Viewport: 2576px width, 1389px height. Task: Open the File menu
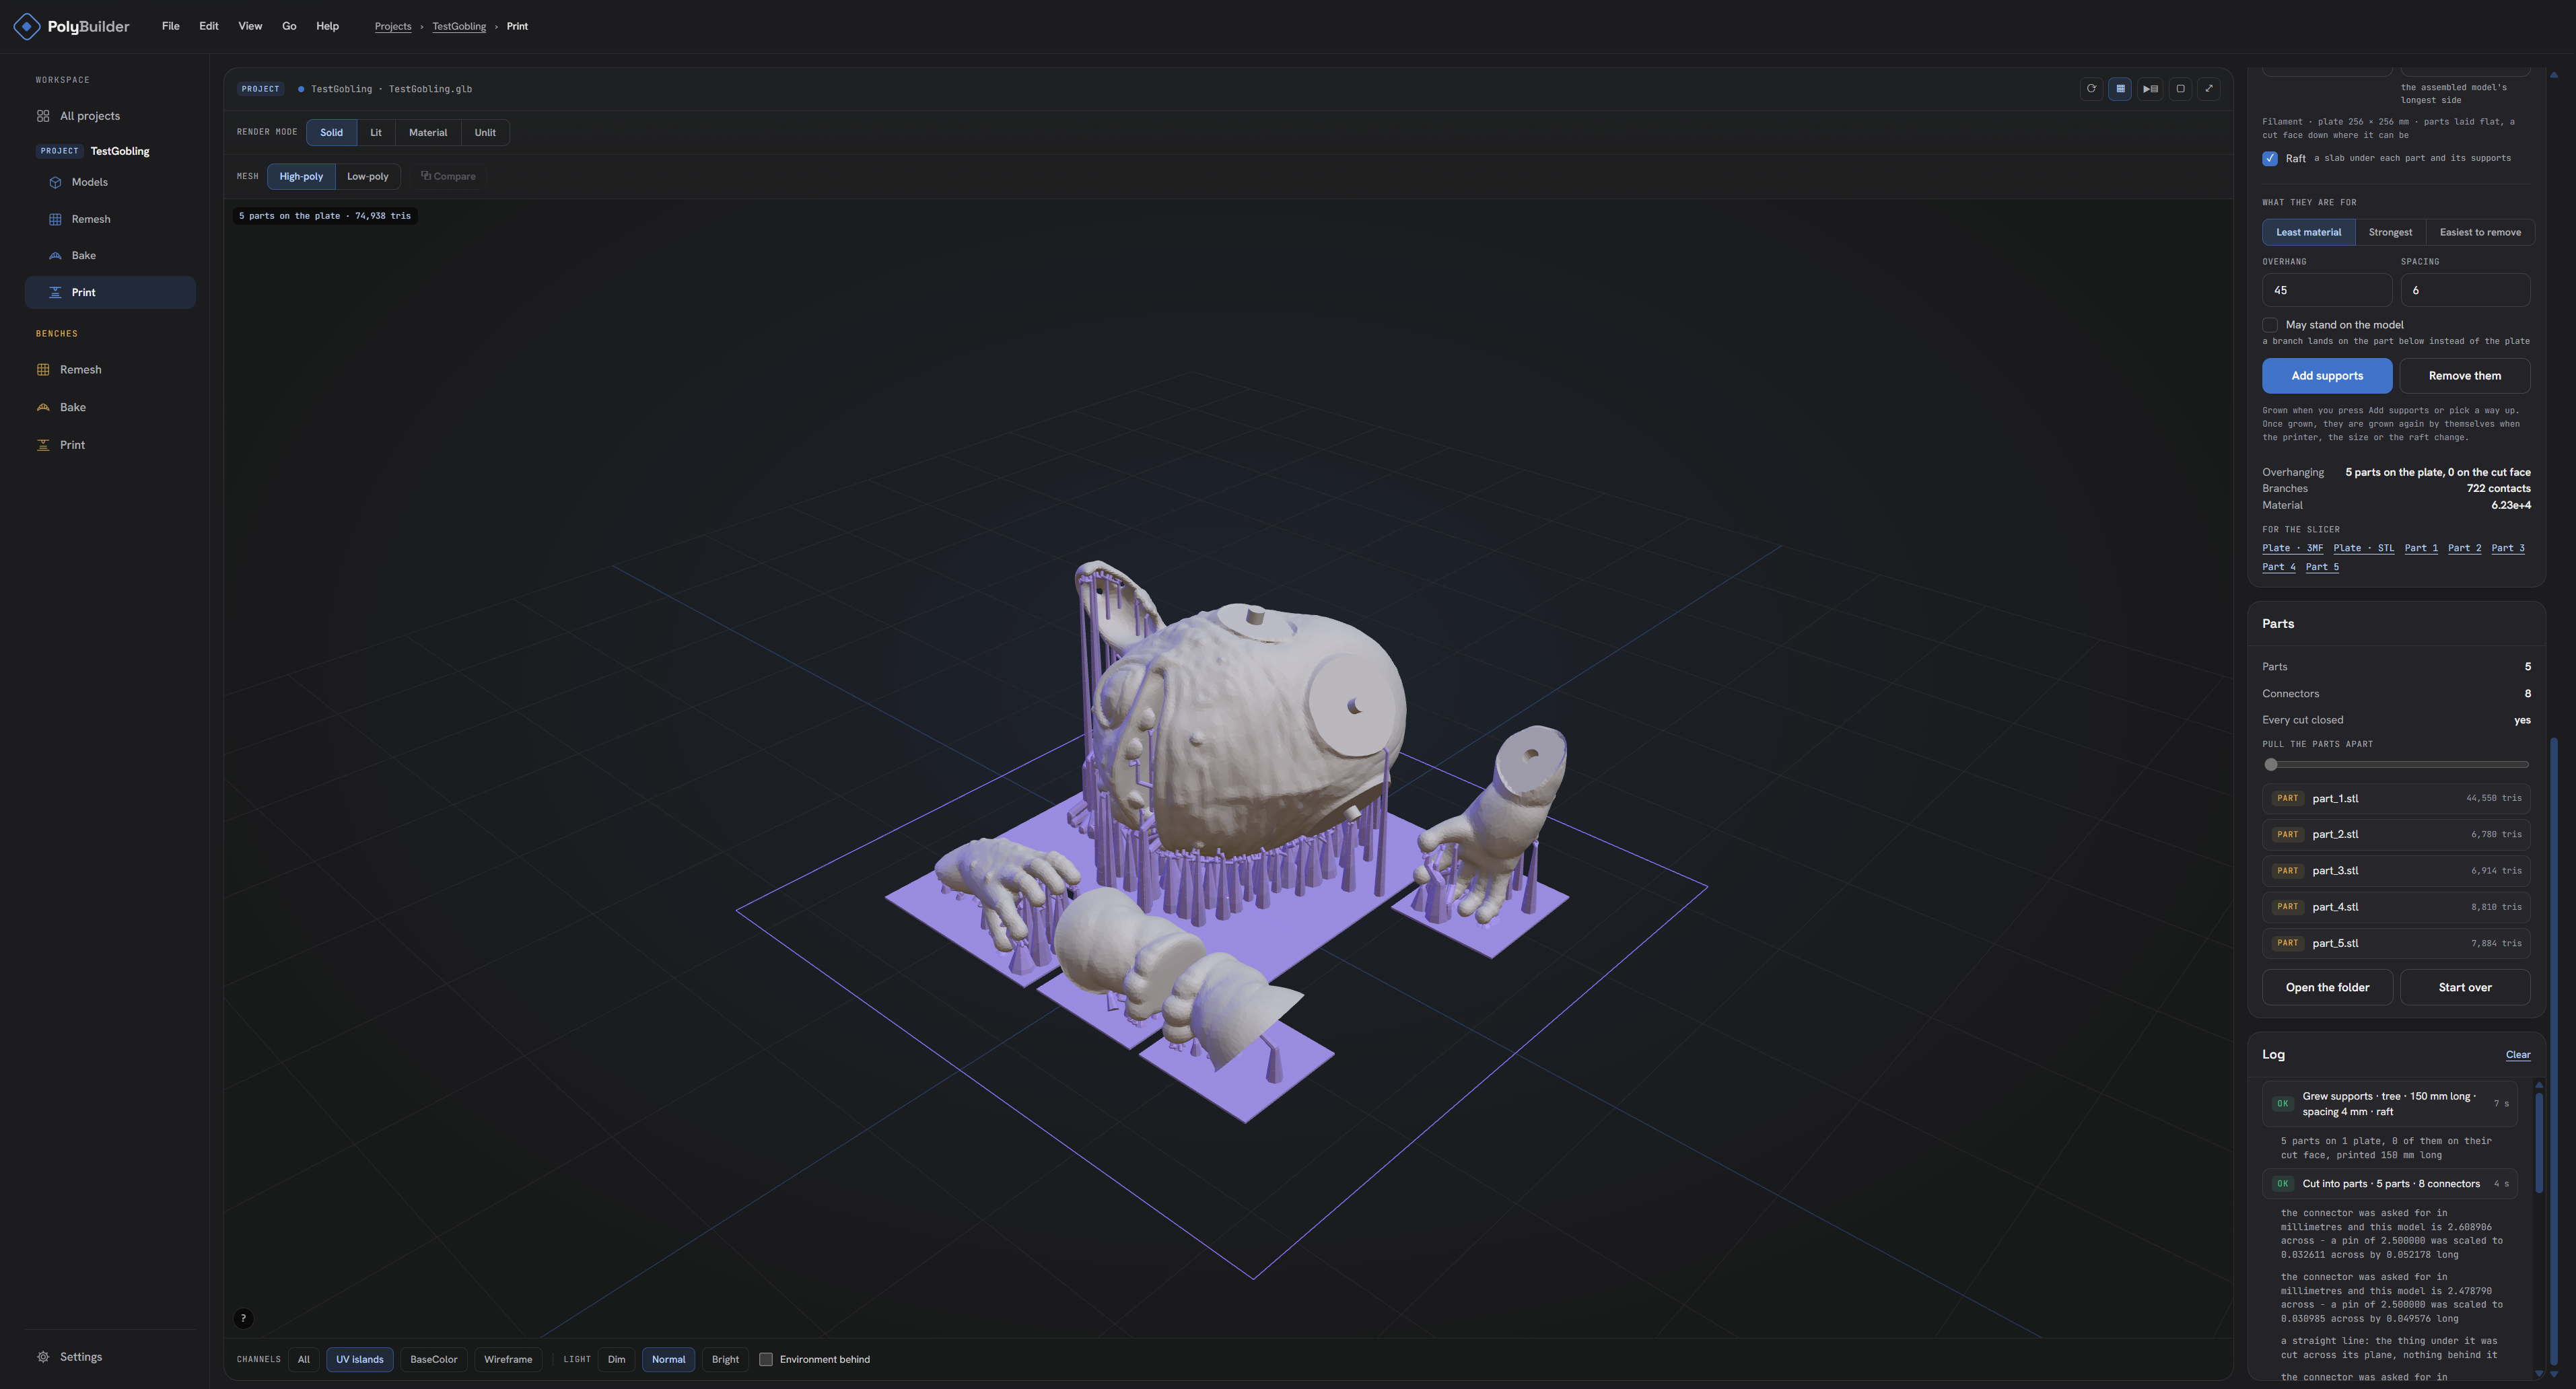click(x=171, y=26)
